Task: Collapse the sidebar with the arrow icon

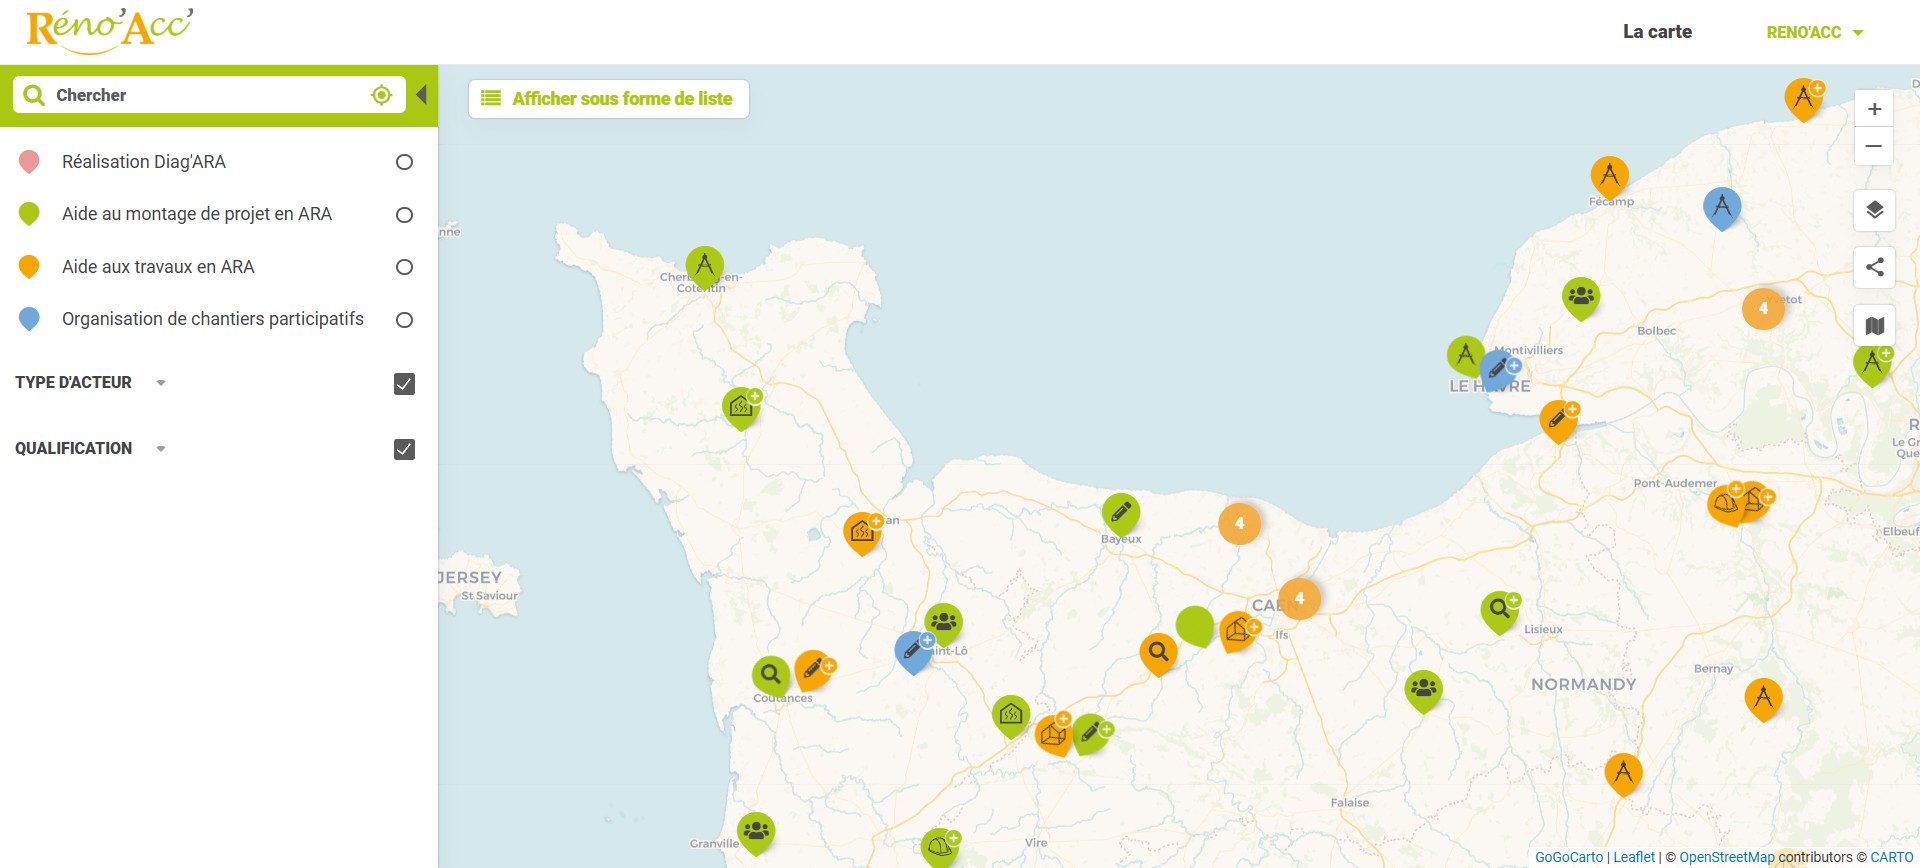Action: [x=422, y=95]
